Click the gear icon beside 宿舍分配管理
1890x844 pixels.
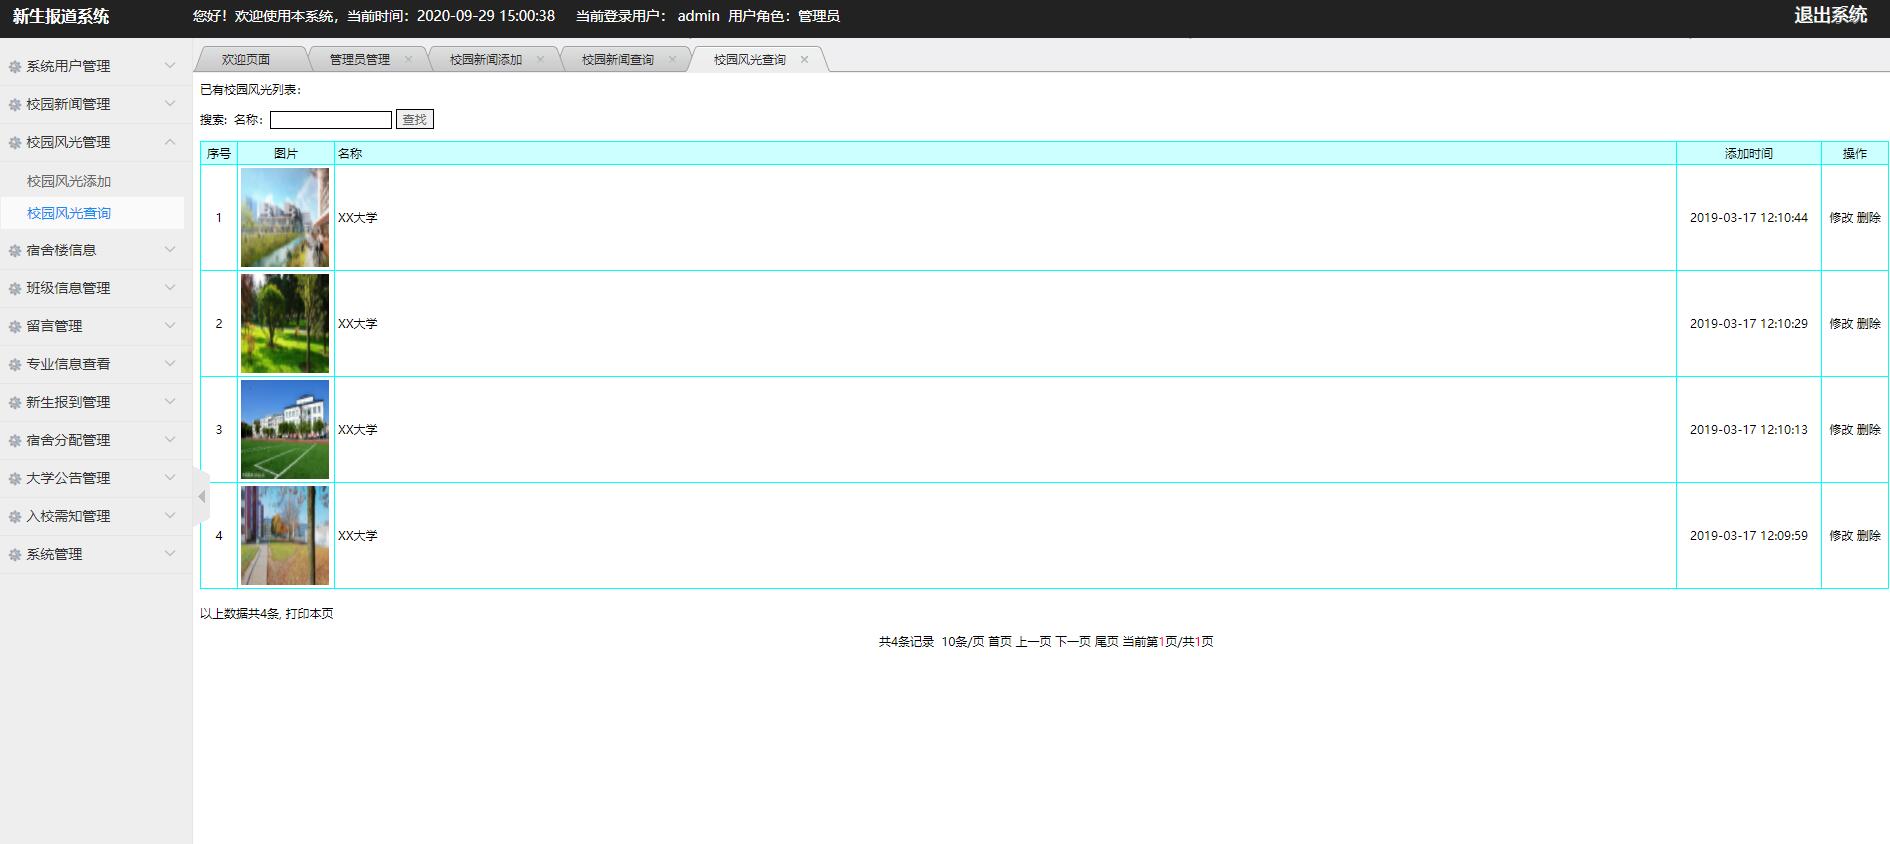[15, 441]
